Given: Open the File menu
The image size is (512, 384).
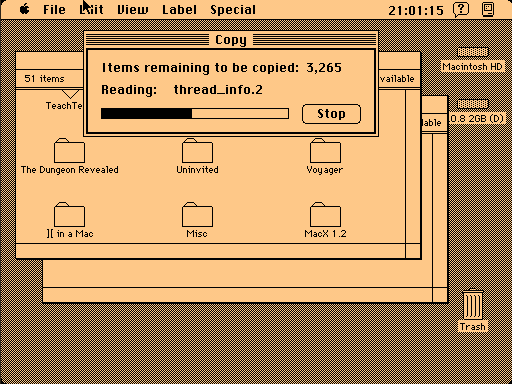Looking at the screenshot, I should tap(54, 10).
